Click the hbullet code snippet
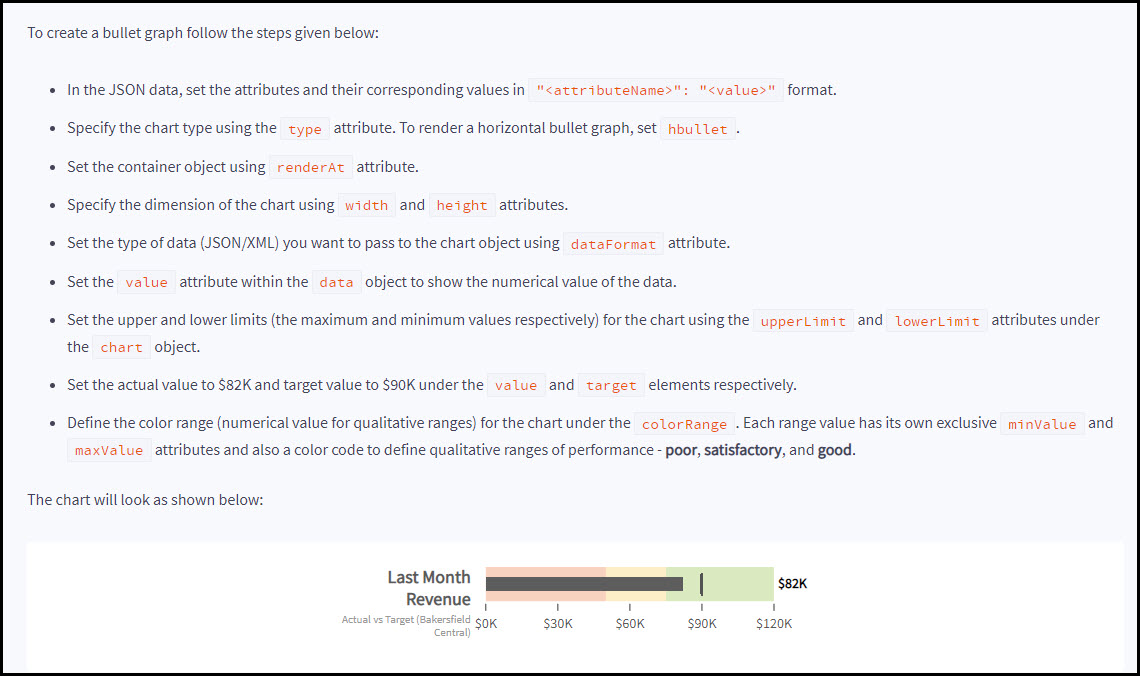 tap(698, 129)
